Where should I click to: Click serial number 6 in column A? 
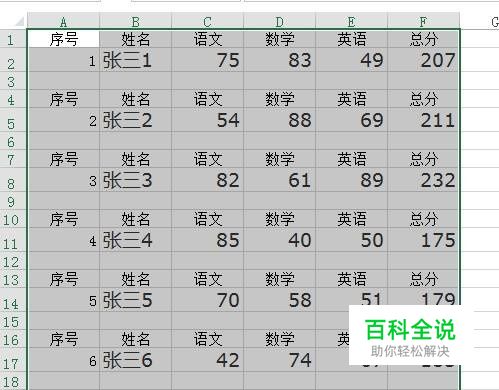63,360
